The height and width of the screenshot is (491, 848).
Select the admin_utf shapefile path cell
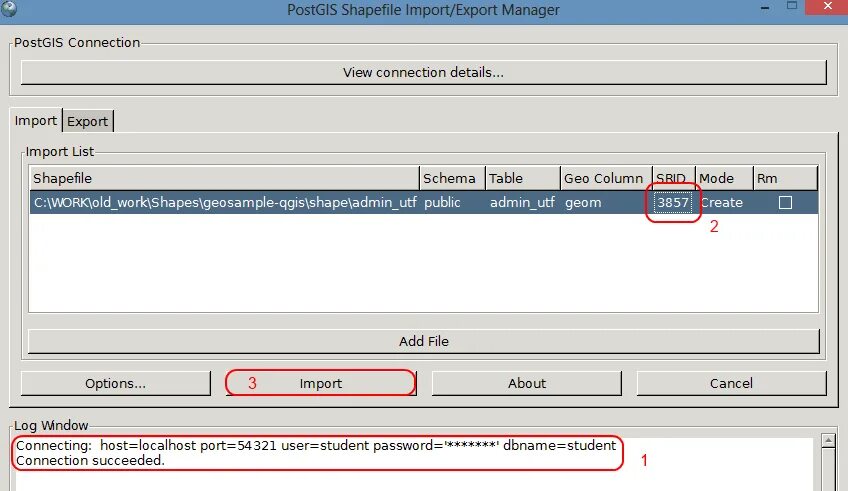tap(225, 203)
